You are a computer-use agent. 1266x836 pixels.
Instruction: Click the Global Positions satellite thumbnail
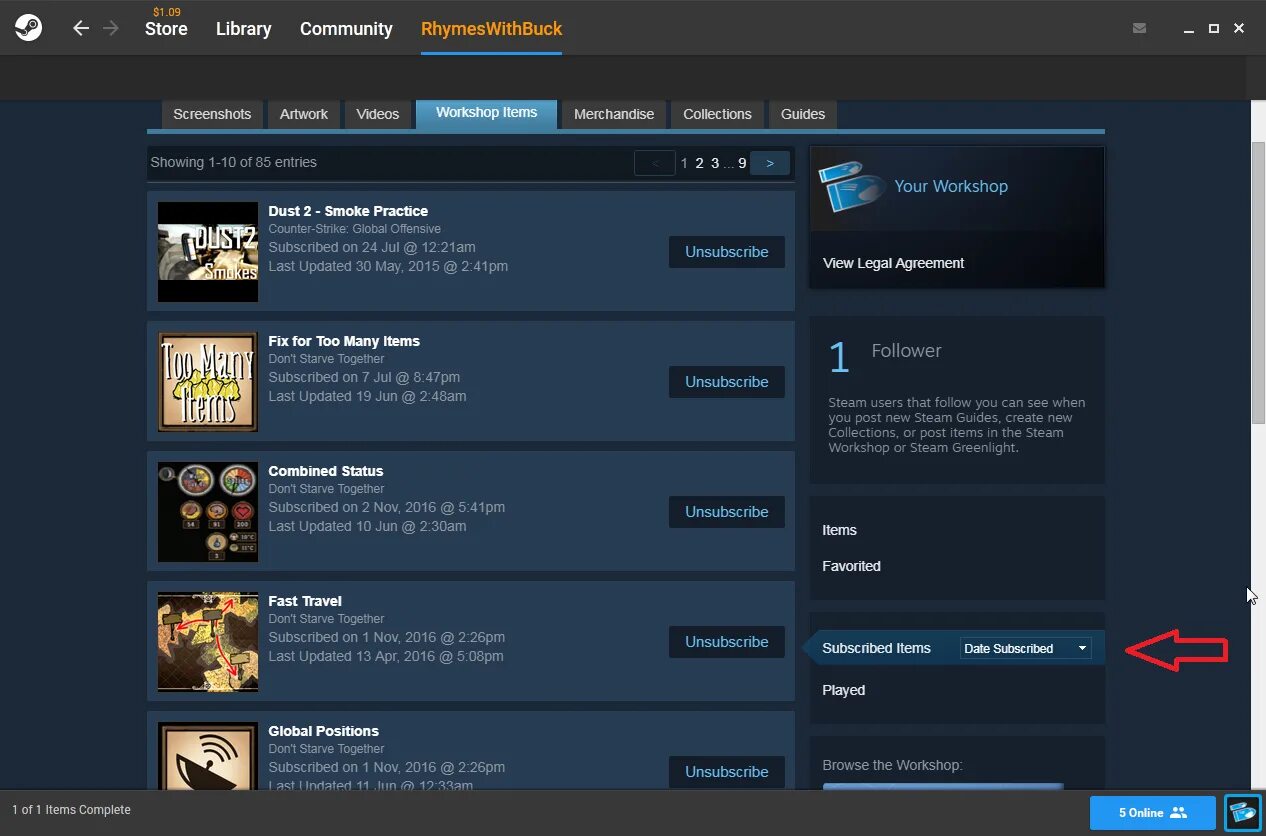(208, 756)
